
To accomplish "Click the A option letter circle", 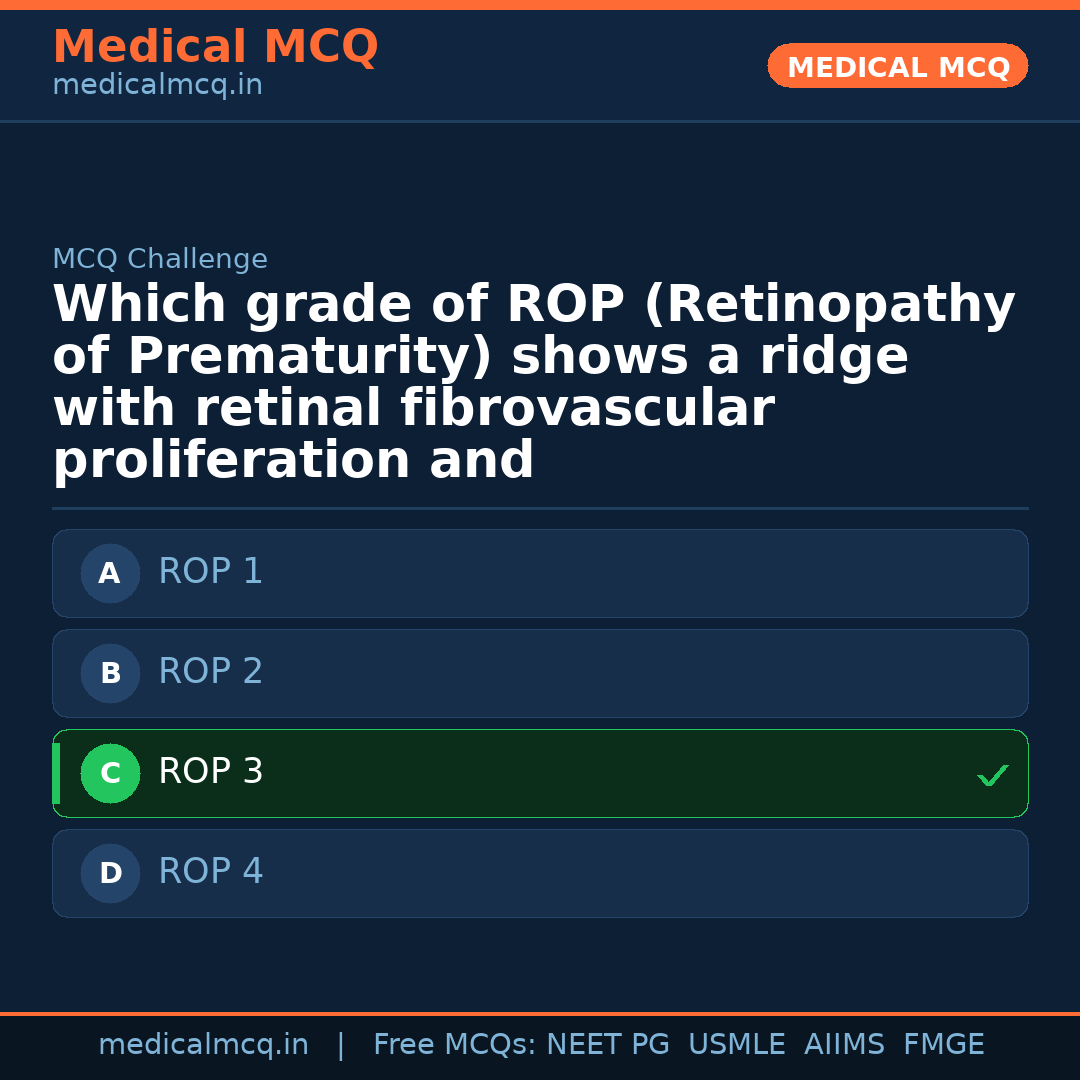I will point(110,574).
